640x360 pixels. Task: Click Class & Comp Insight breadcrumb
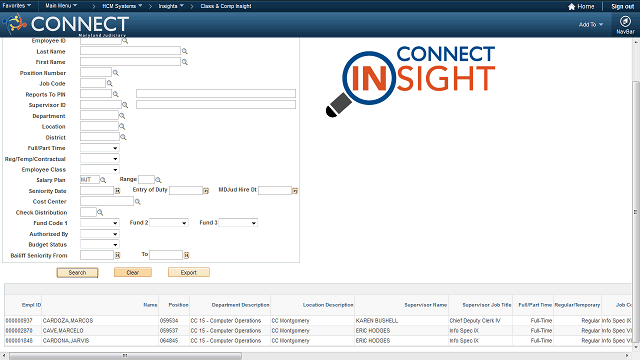(226, 6)
